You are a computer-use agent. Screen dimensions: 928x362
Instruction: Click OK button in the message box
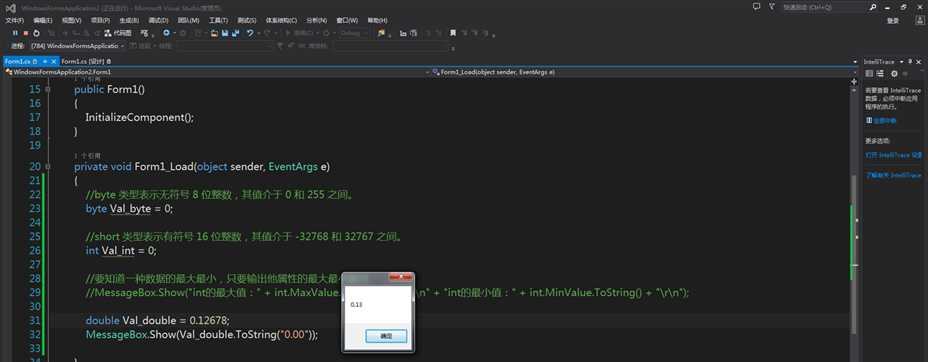point(386,335)
